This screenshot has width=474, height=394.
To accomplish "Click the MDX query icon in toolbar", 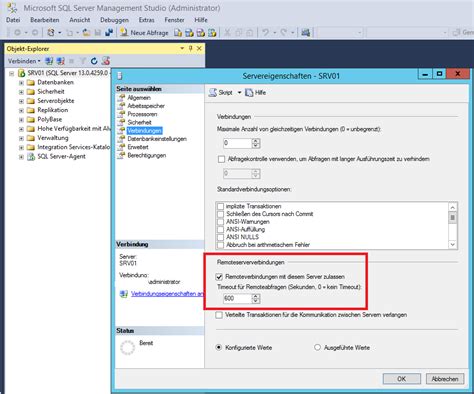I will (189, 33).
